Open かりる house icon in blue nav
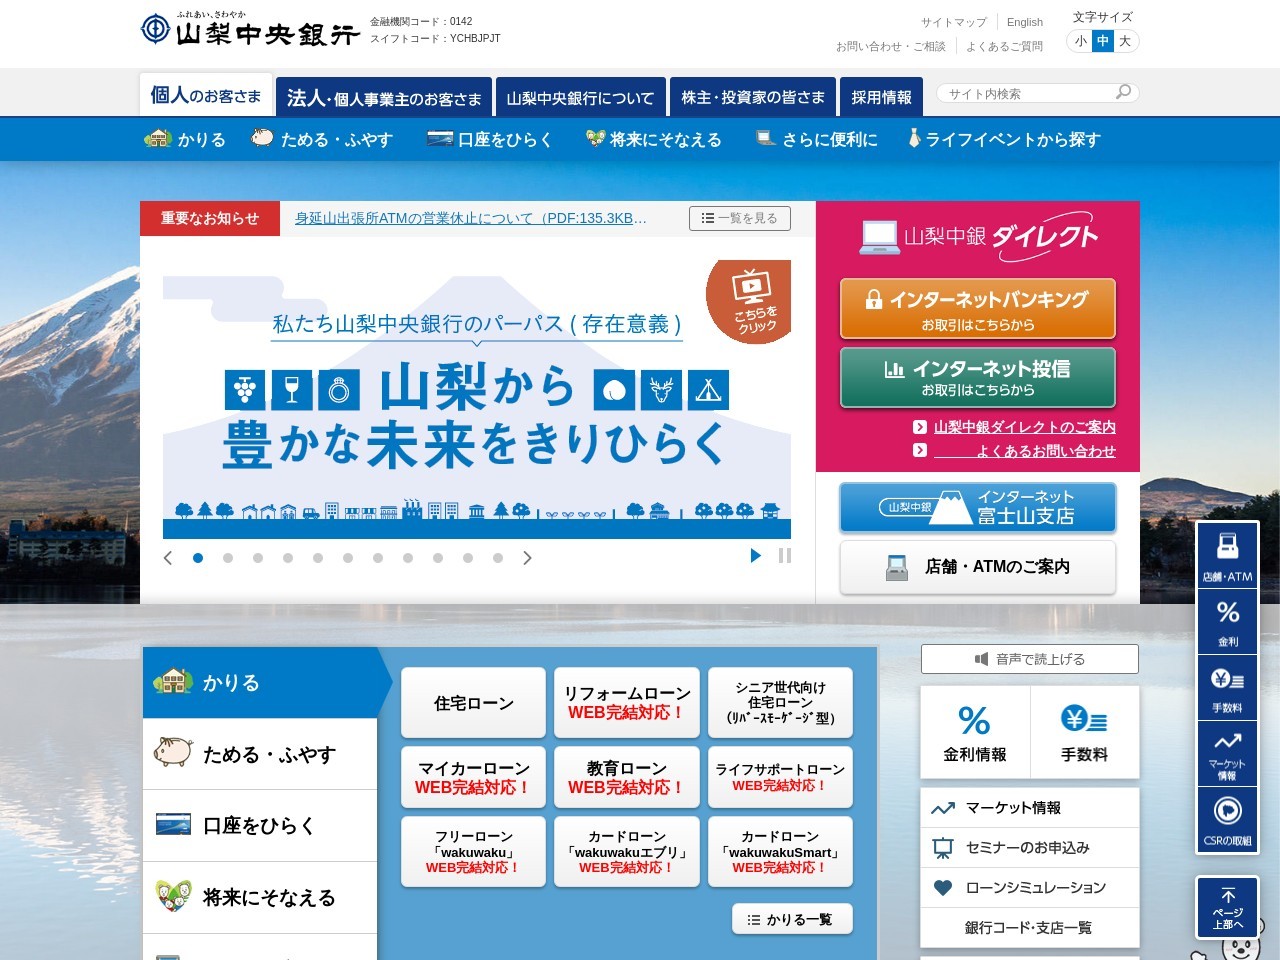This screenshot has width=1280, height=960. pyautogui.click(x=159, y=138)
